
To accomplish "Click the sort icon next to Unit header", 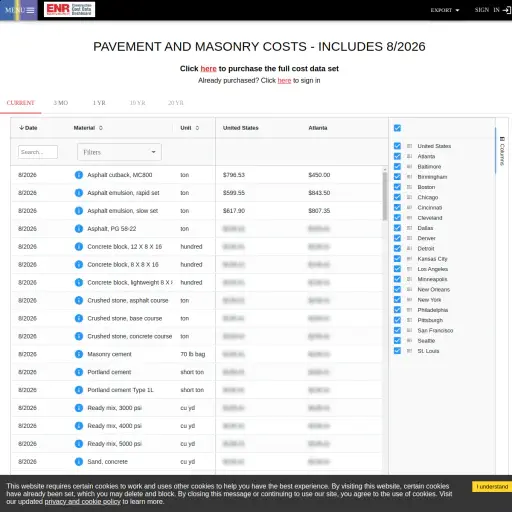I will point(197,128).
